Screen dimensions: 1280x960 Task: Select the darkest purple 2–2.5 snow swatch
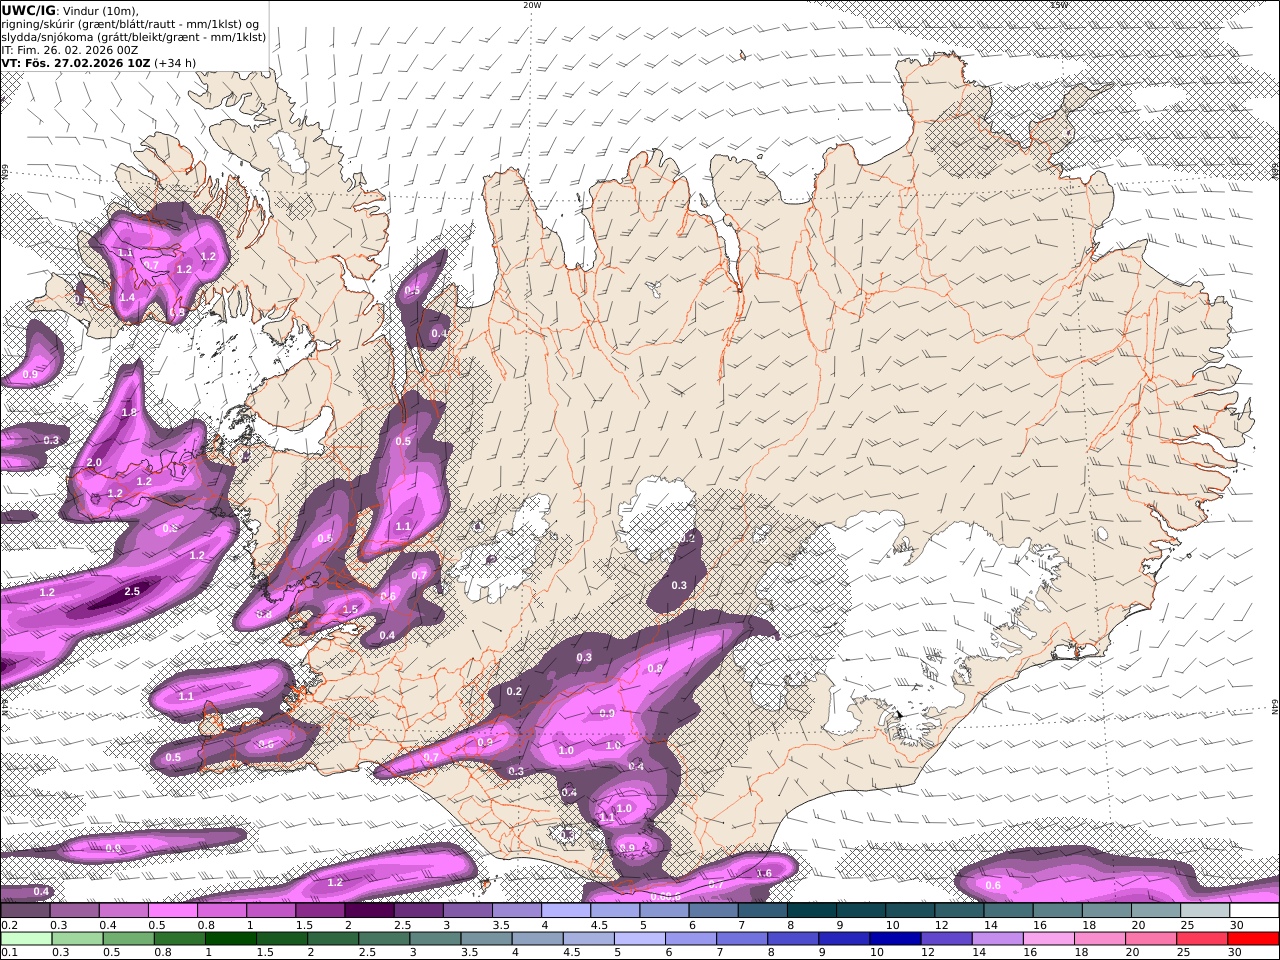(369, 911)
